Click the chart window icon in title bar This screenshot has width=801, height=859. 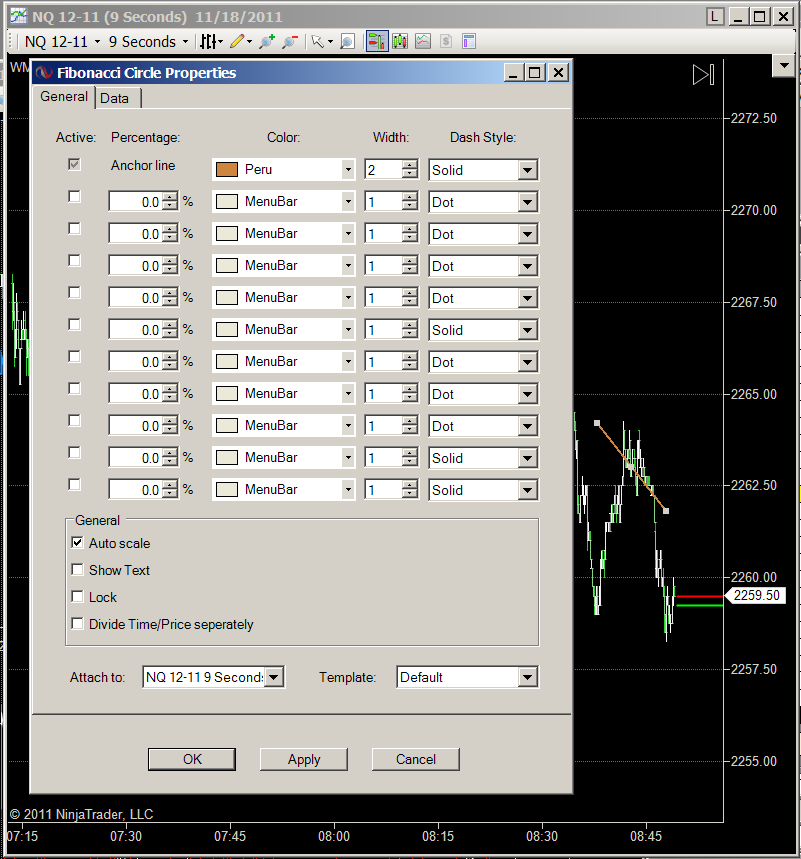click(19, 16)
